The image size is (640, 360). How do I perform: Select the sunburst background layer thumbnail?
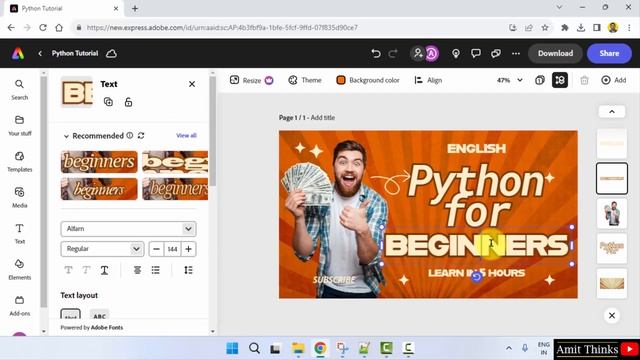click(x=612, y=283)
